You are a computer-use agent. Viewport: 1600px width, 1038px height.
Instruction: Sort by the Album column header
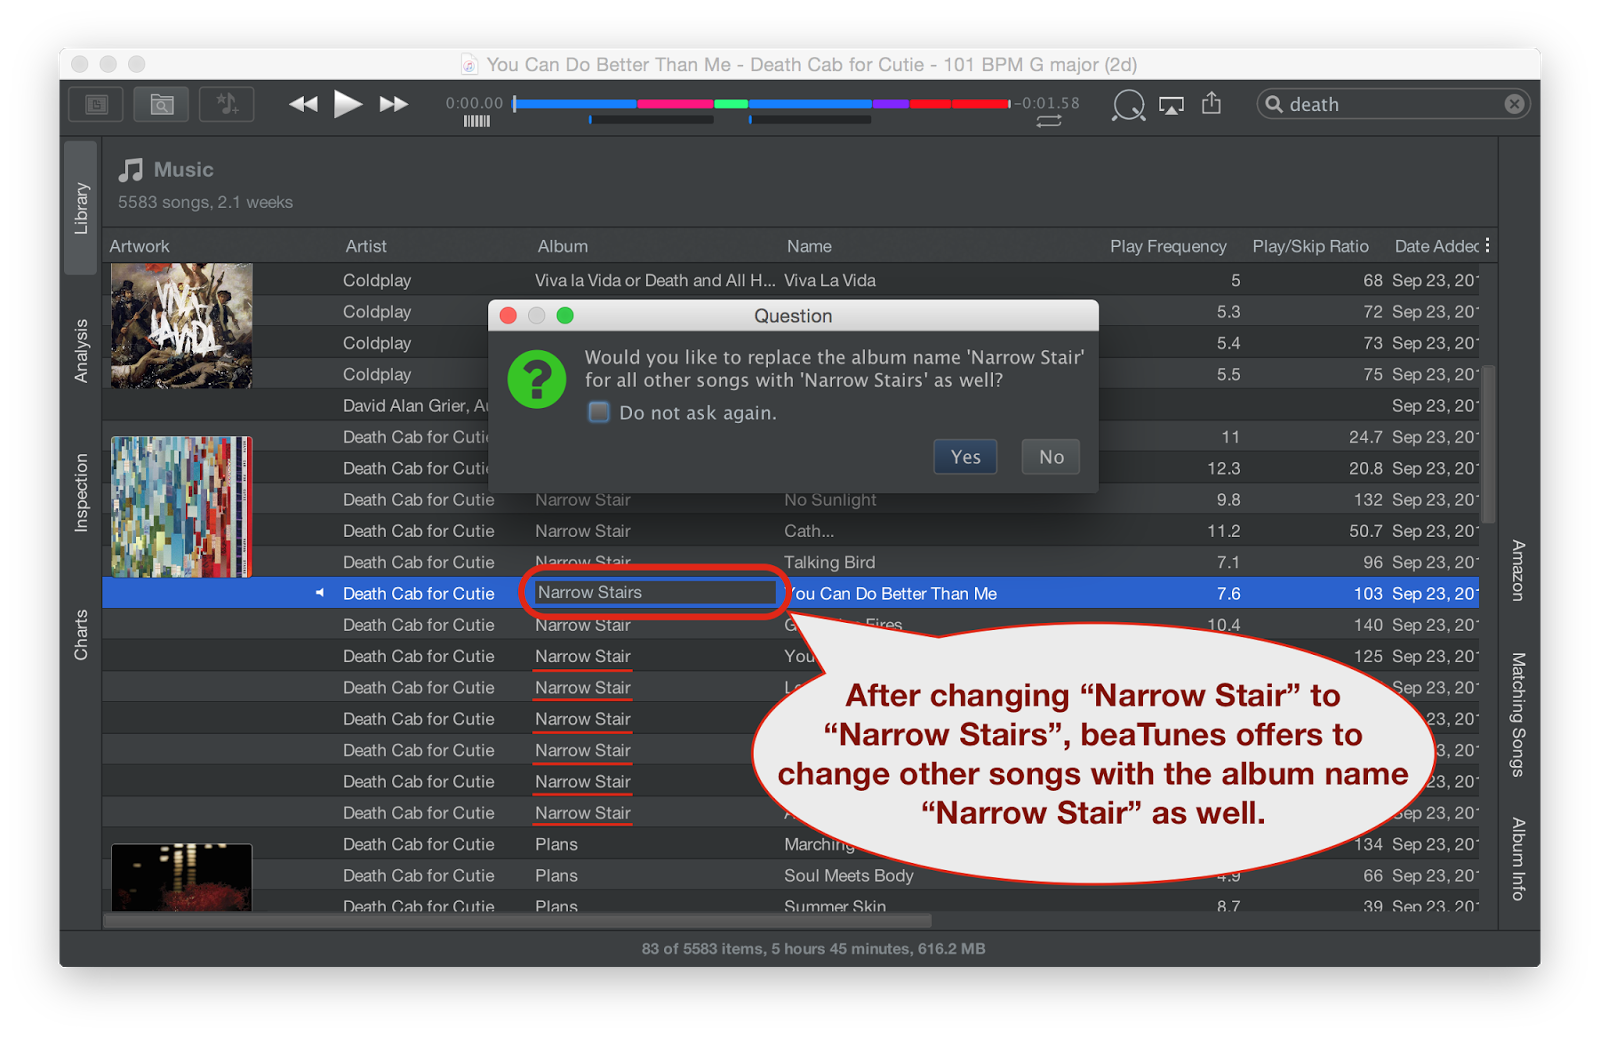point(563,246)
